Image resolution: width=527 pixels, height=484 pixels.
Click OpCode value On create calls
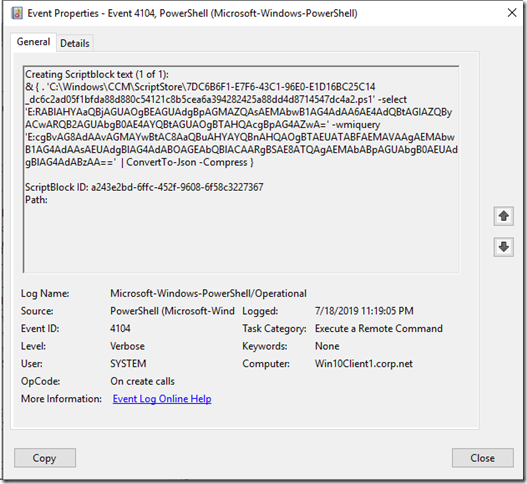click(143, 381)
